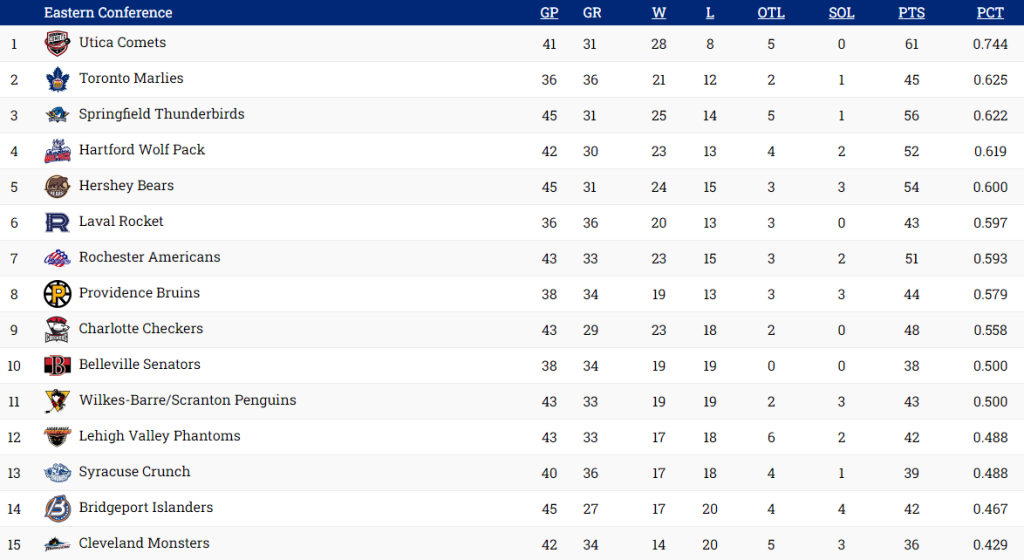This screenshot has height=560, width=1024.
Task: Click the Toronto Marlies maple leaf logo
Action: pyautogui.click(x=57, y=79)
